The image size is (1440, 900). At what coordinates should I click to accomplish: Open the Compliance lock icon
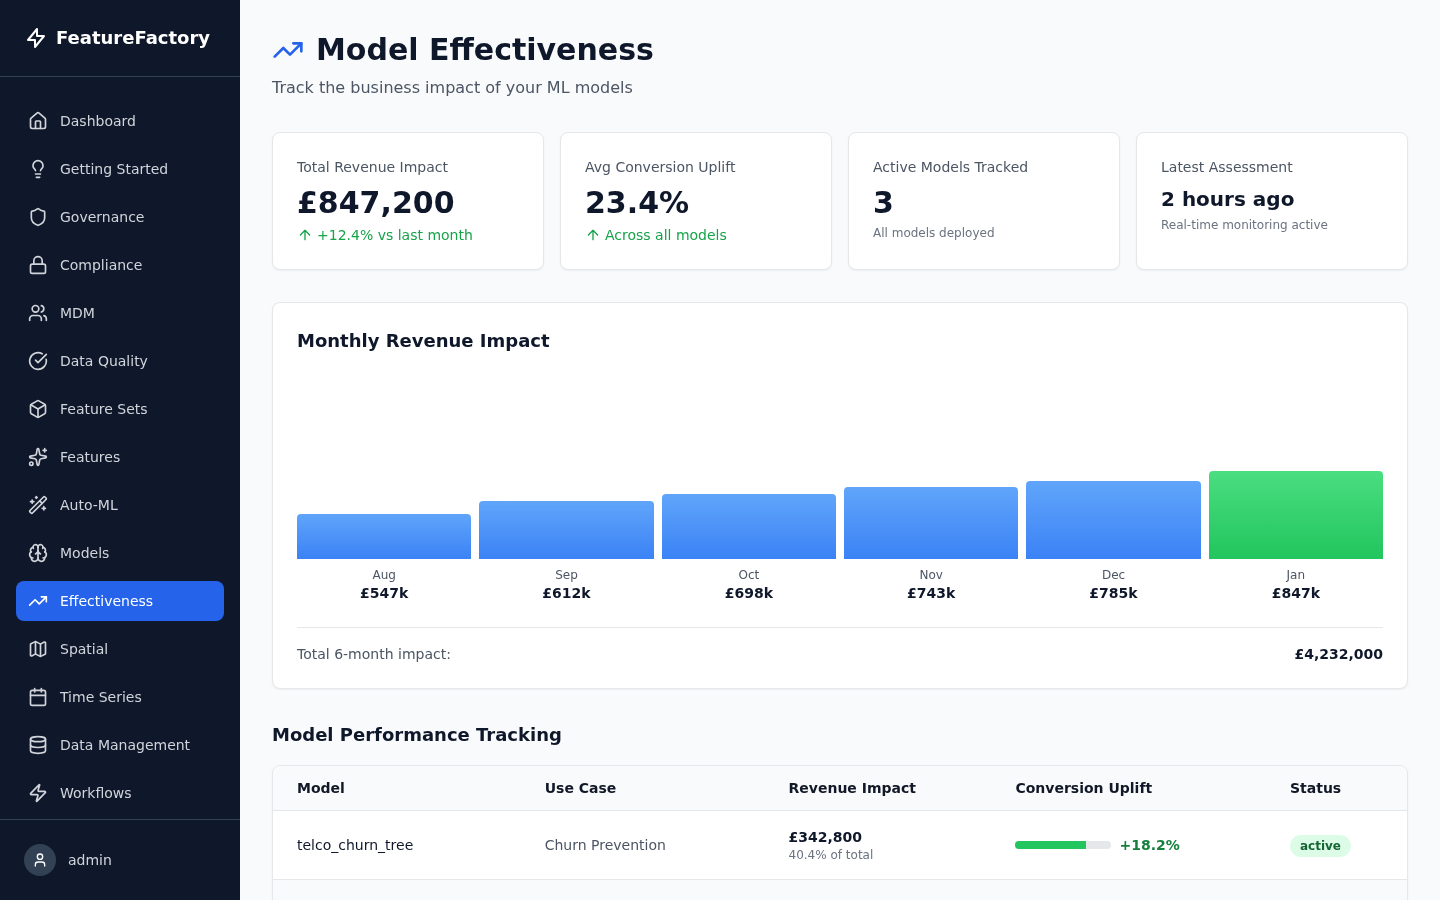click(38, 264)
